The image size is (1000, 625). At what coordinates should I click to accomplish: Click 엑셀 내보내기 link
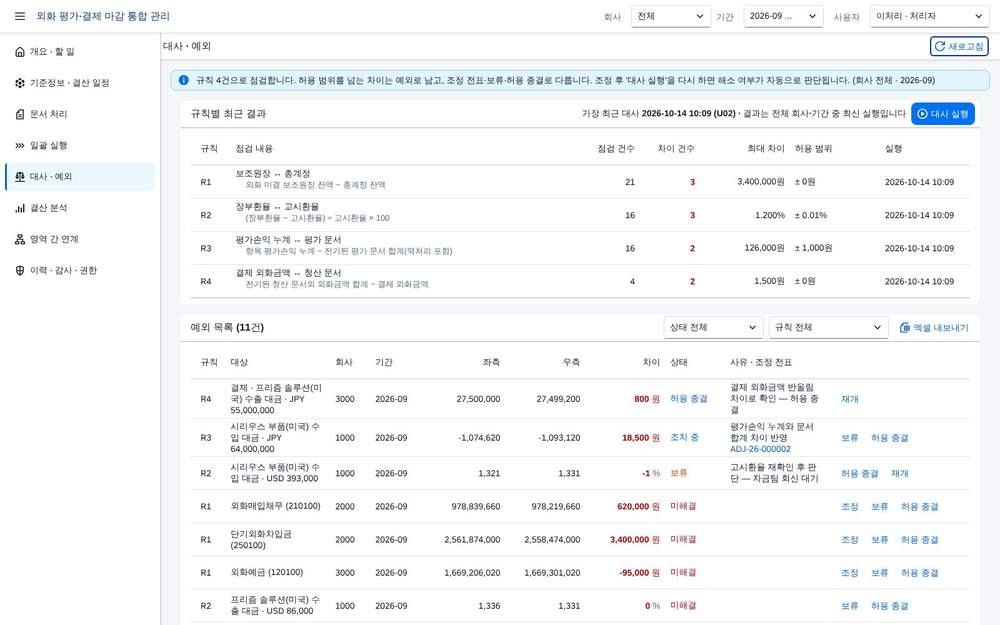coord(934,328)
